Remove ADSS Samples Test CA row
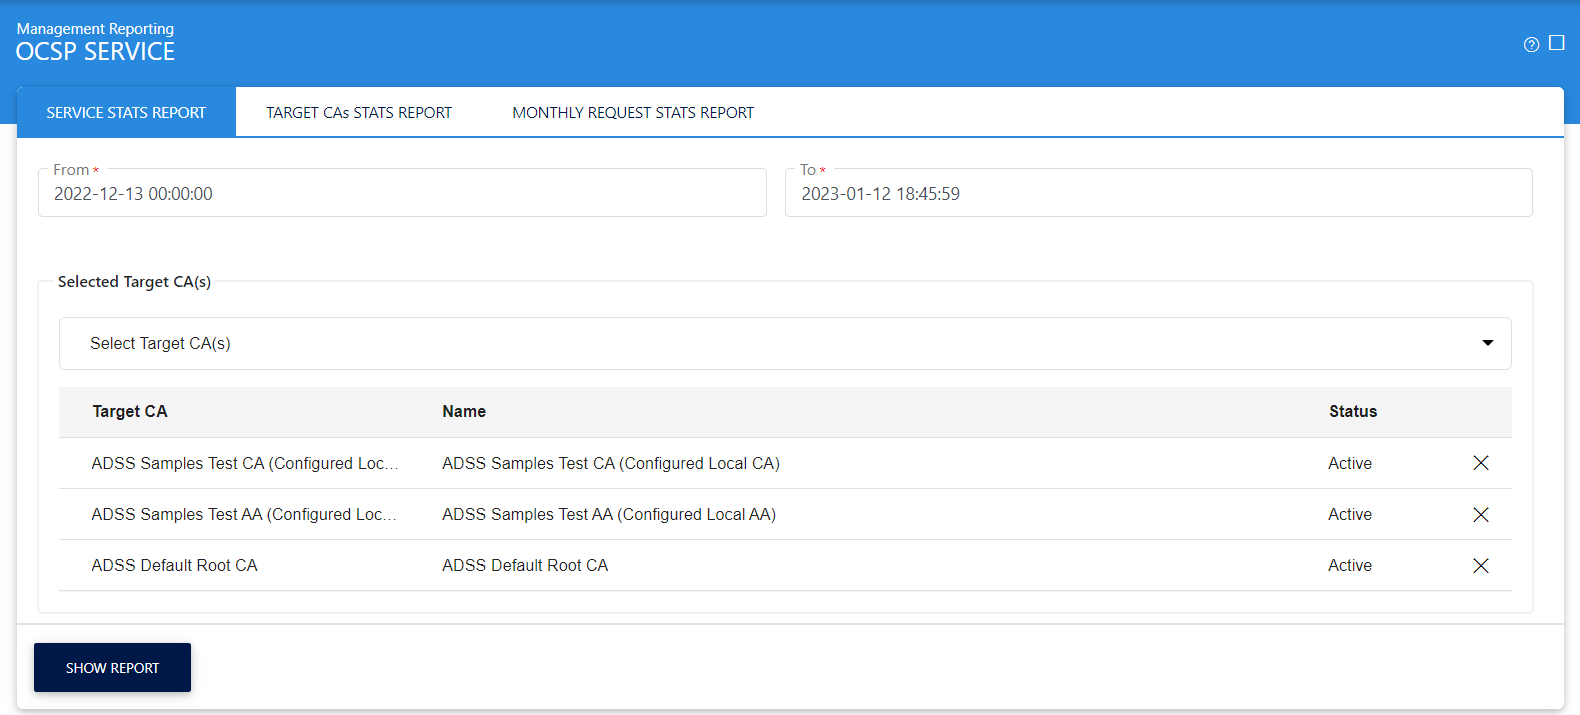Image resolution: width=1580 pixels, height=715 pixels. (1480, 463)
